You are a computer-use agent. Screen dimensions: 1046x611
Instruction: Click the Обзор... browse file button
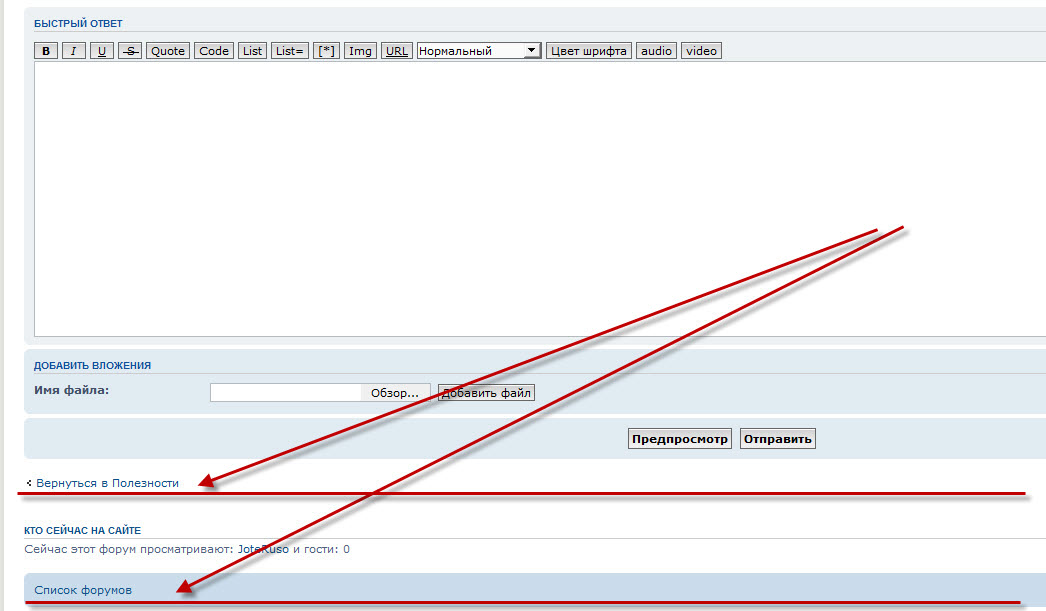tap(395, 393)
